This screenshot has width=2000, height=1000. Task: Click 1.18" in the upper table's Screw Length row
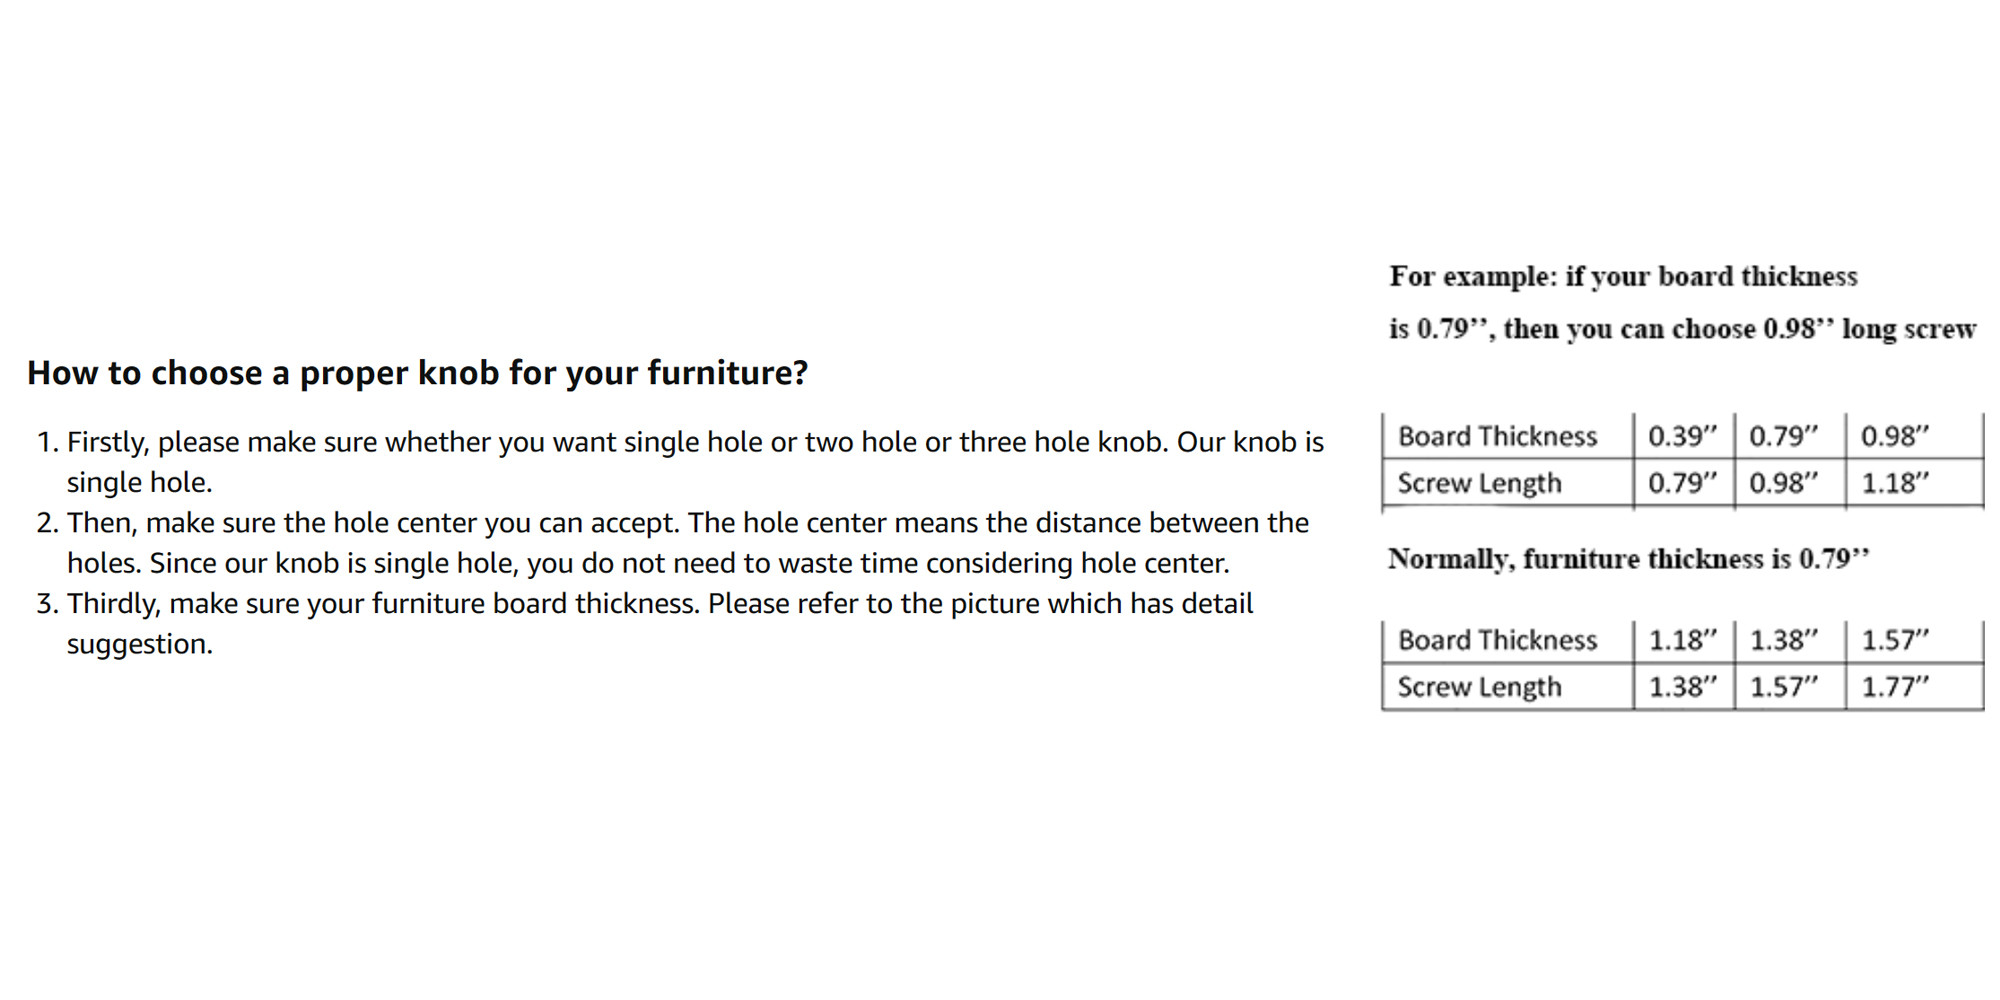[x=1894, y=484]
